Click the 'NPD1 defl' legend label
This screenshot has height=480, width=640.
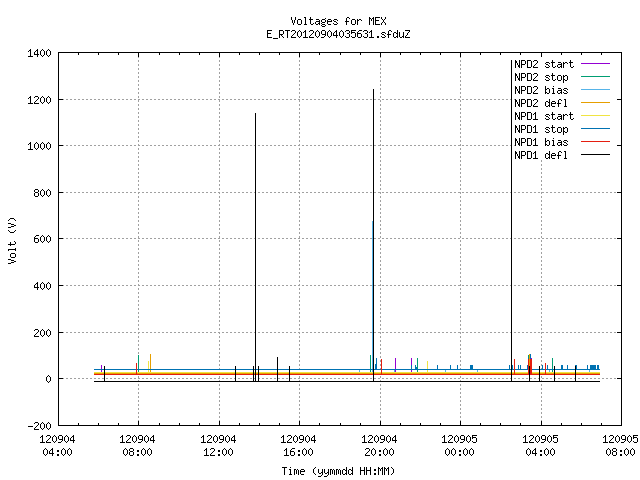pyautogui.click(x=541, y=156)
